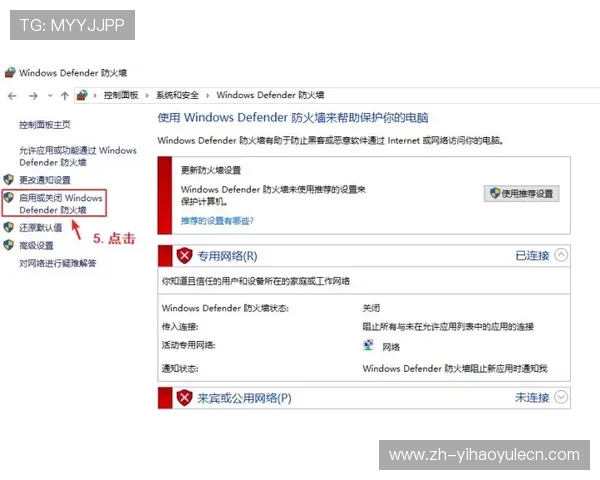Image resolution: width=600 pixels, height=480 pixels.
Task: Open 更改通知设置 link
Action: coord(45,180)
